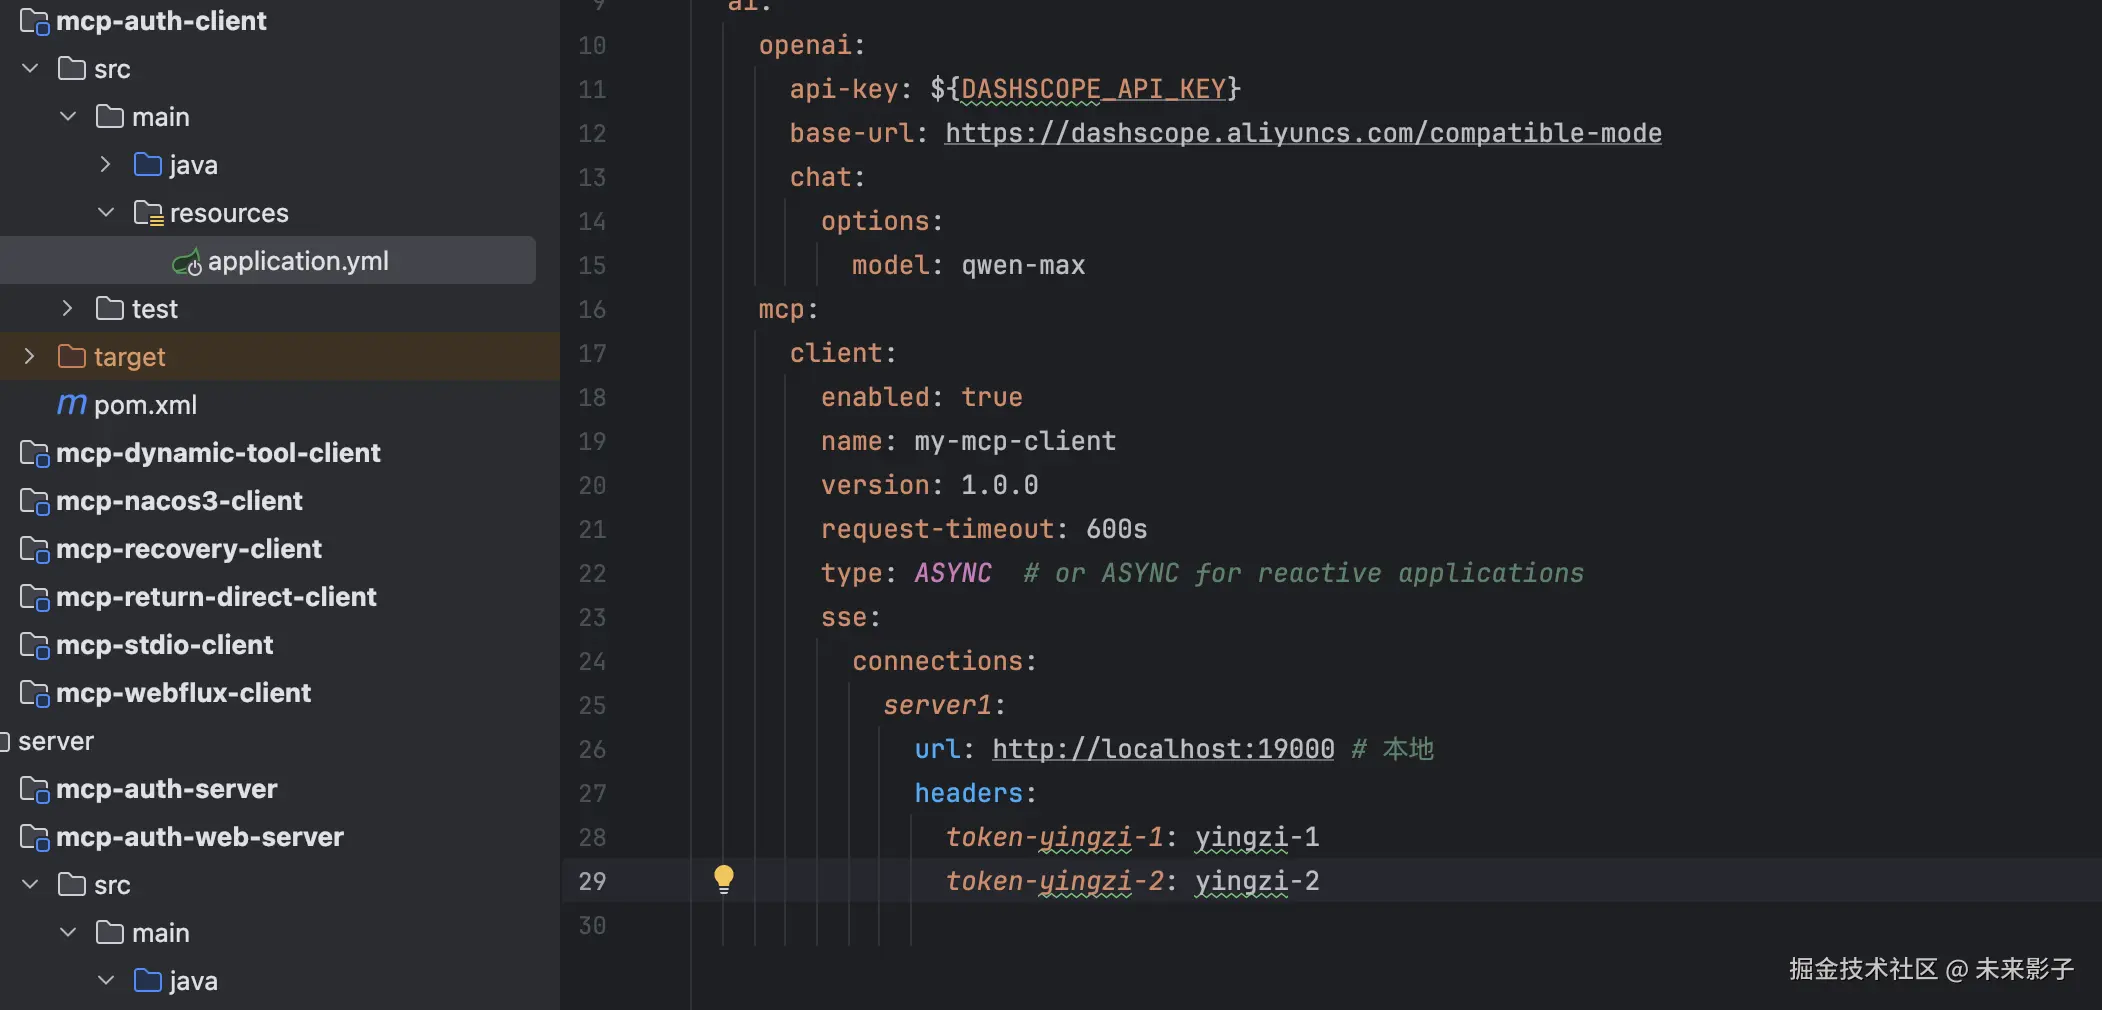This screenshot has height=1010, width=2102.
Task: Click the src folder icon under mcp-auth-web-server
Action: click(72, 885)
